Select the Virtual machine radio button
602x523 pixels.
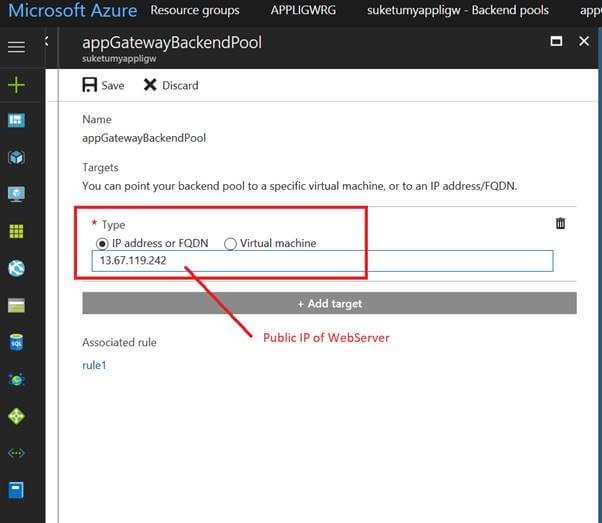230,243
